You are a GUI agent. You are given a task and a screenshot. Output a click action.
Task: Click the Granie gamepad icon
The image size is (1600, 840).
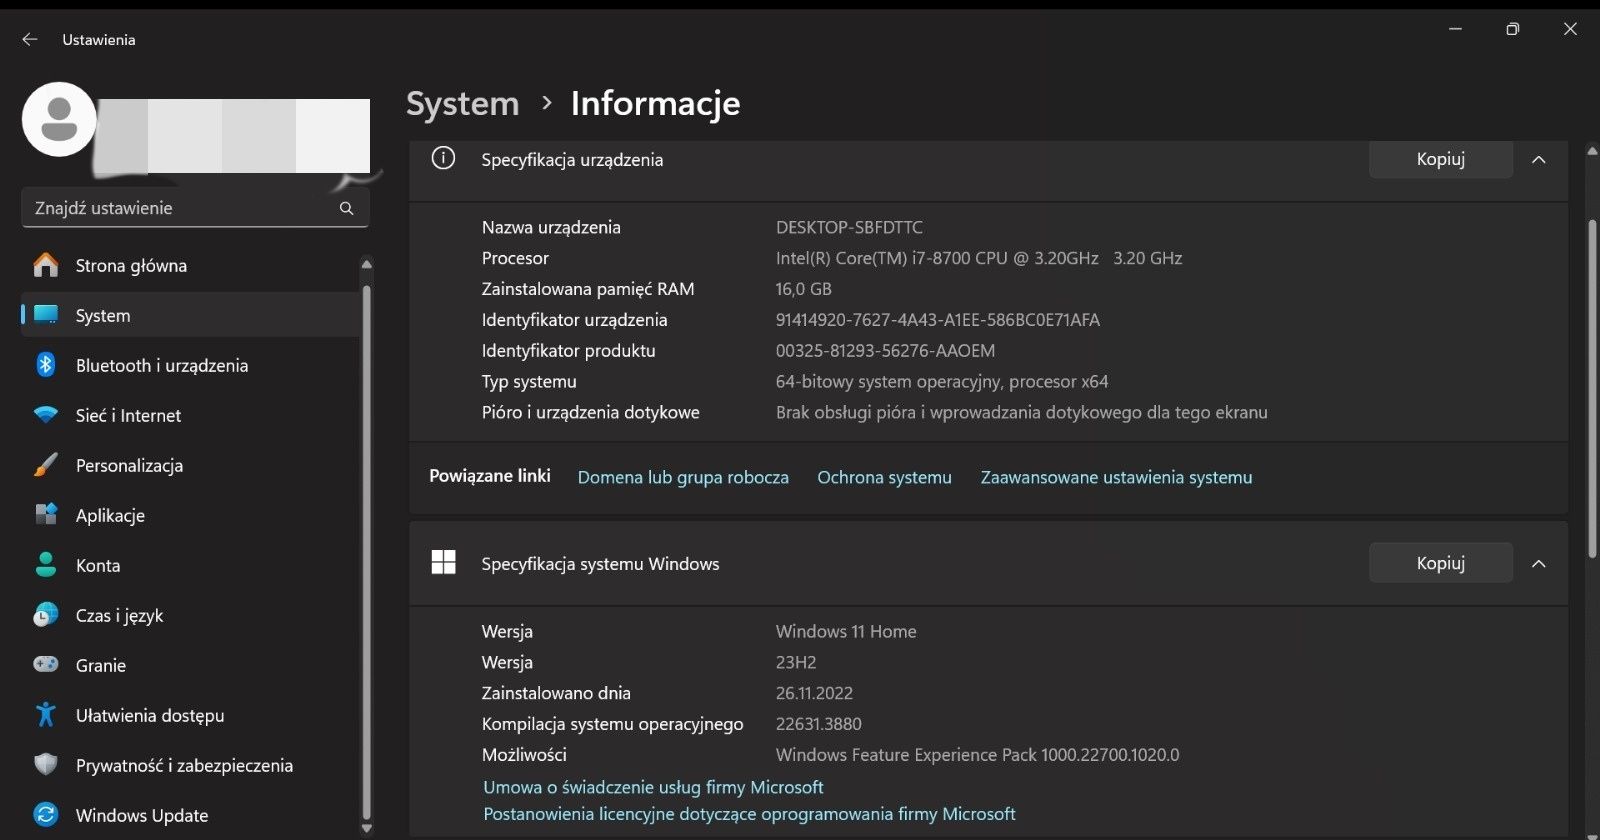click(46, 665)
